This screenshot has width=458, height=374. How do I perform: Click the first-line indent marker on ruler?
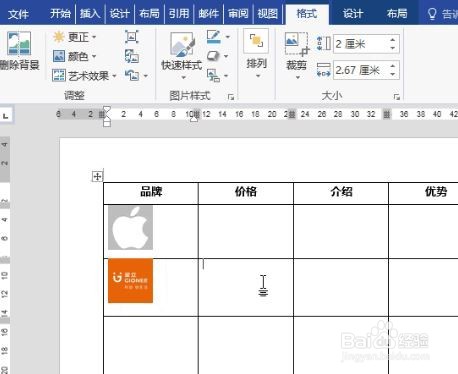click(107, 110)
